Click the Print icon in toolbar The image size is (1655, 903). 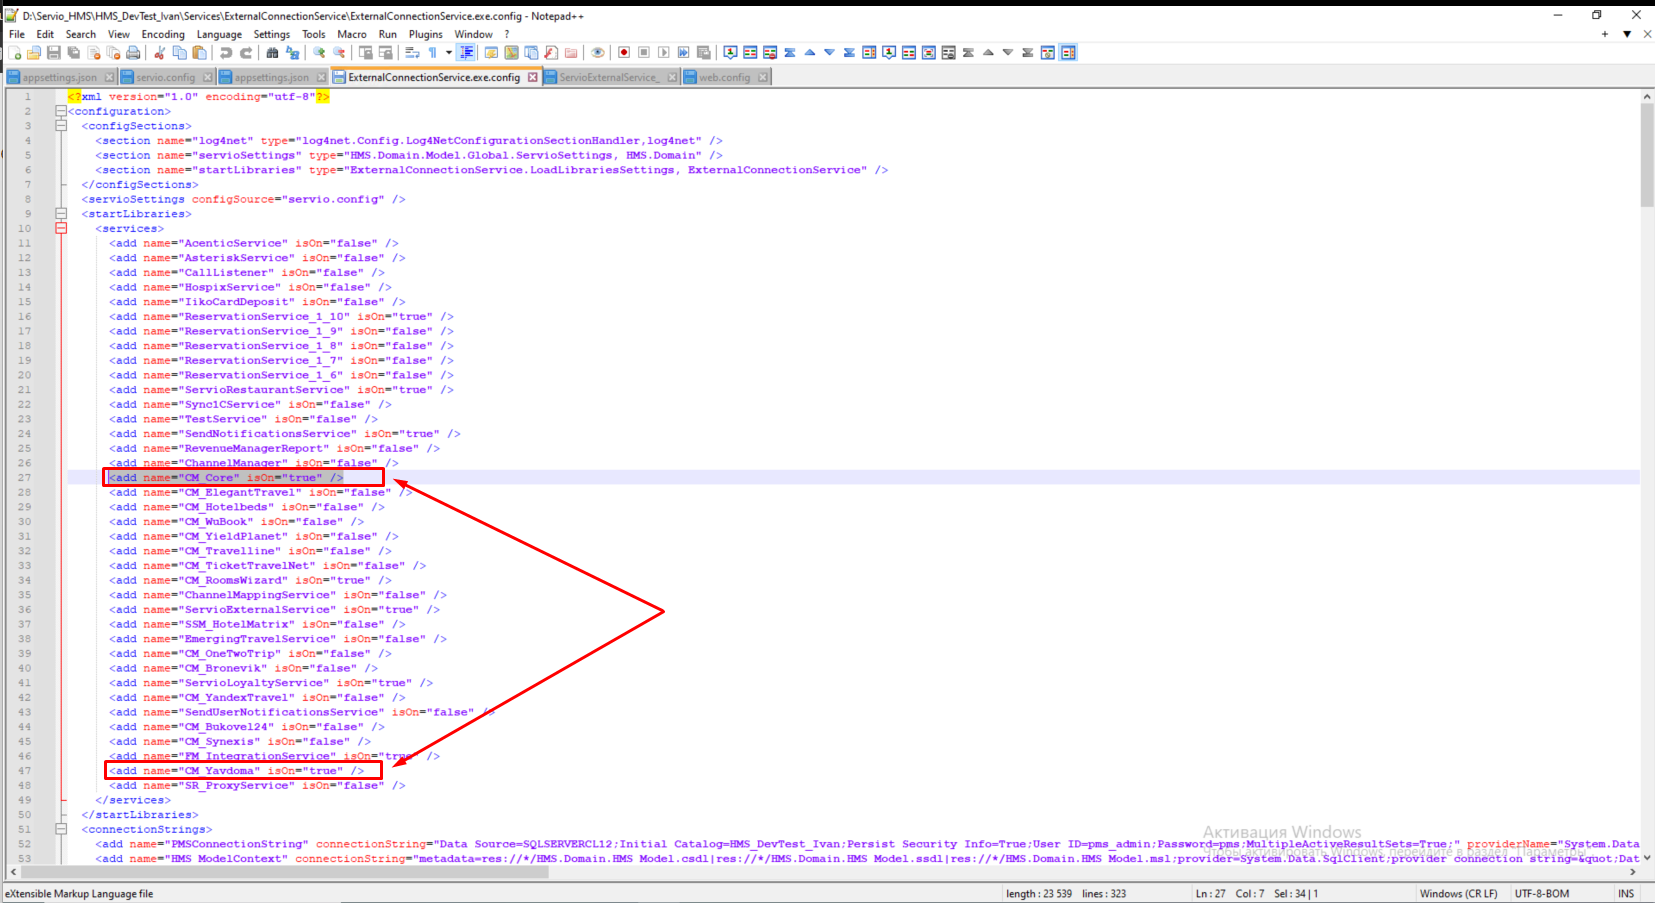(x=133, y=53)
